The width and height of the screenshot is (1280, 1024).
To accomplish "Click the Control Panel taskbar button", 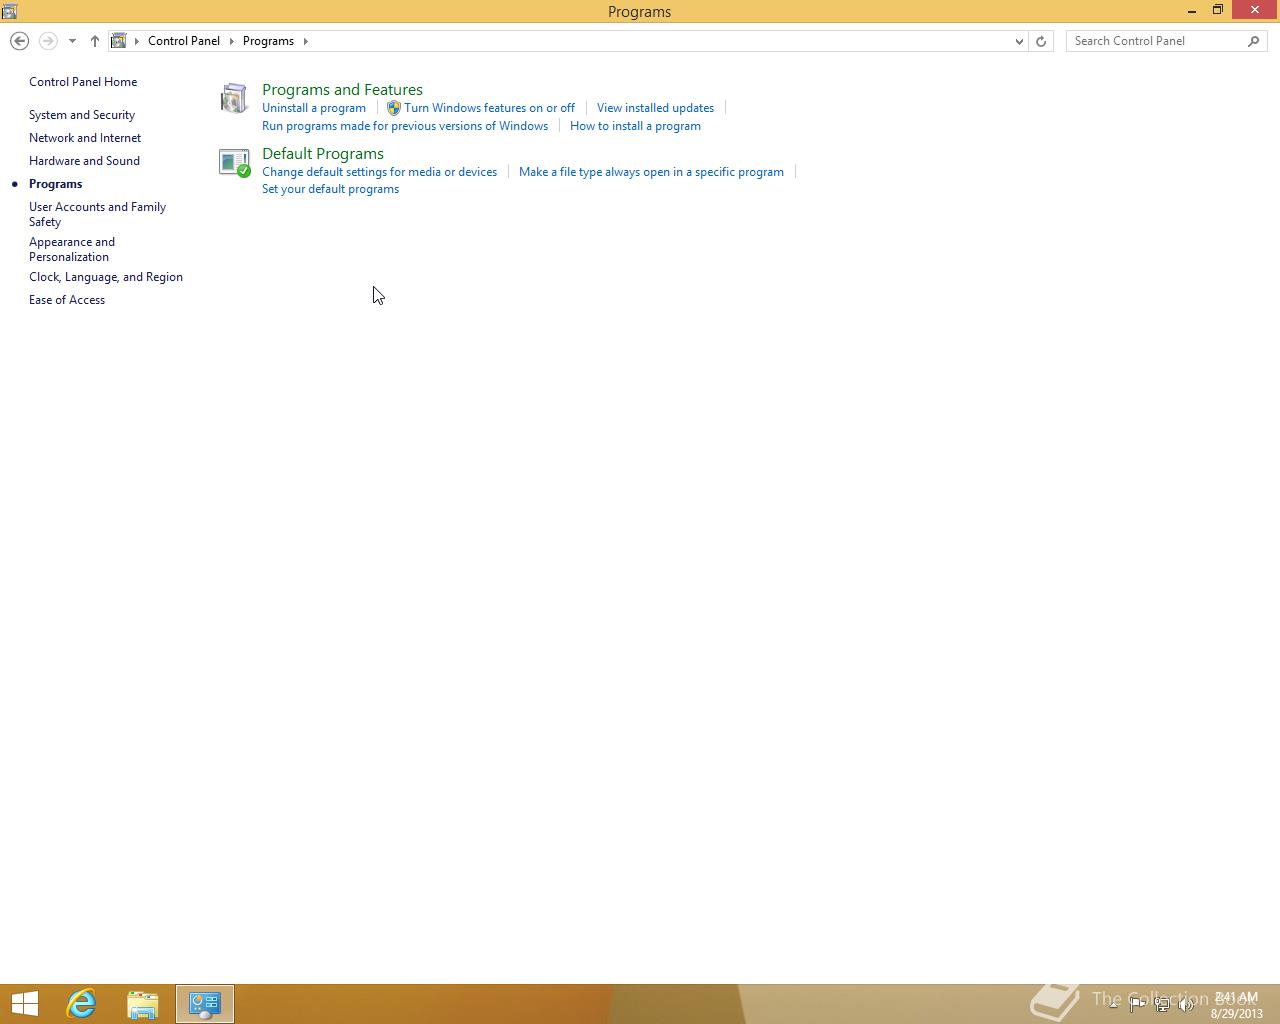I will click(205, 1004).
